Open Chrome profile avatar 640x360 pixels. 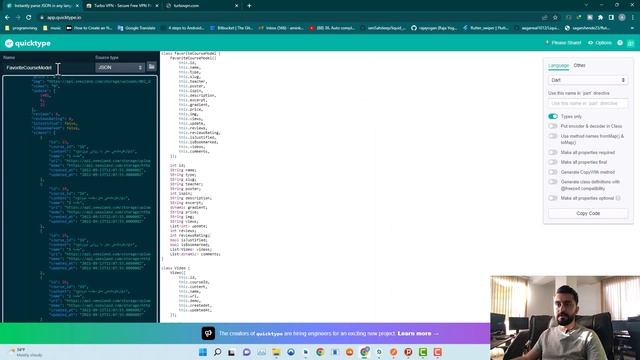point(622,18)
